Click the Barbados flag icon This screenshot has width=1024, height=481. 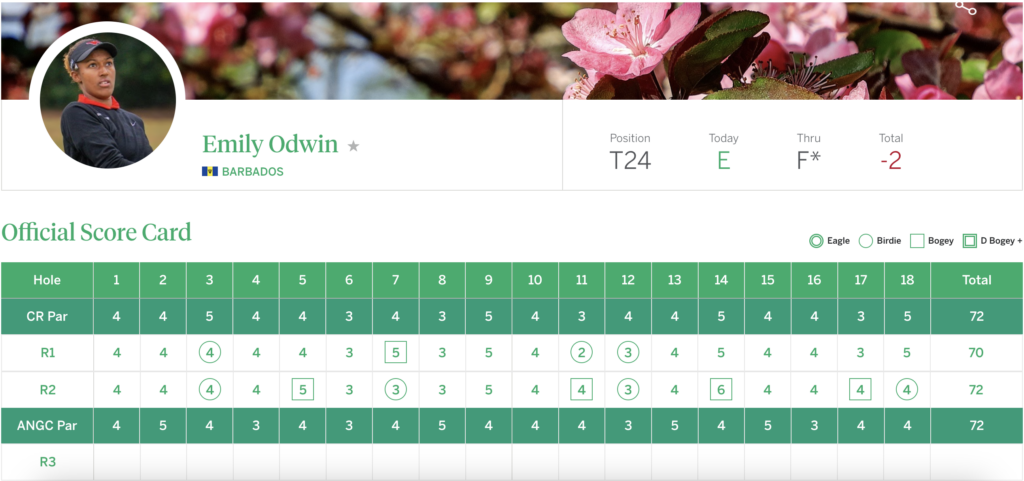[x=210, y=171]
